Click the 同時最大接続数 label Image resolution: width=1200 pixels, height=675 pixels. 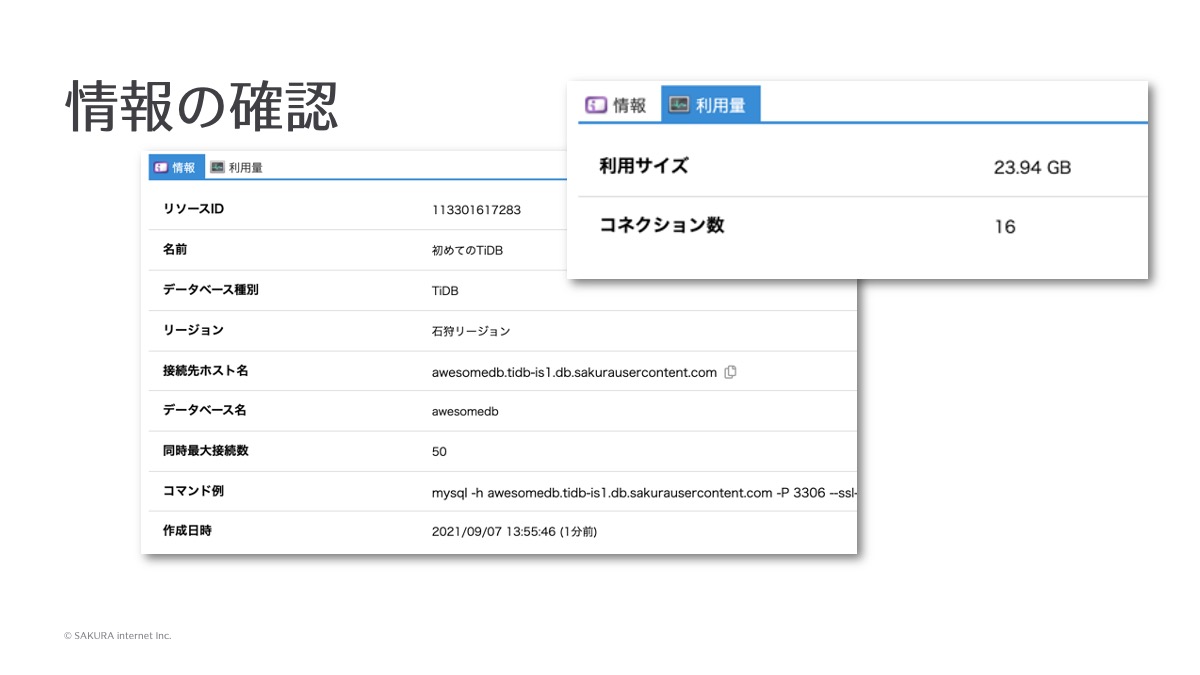tap(205, 451)
